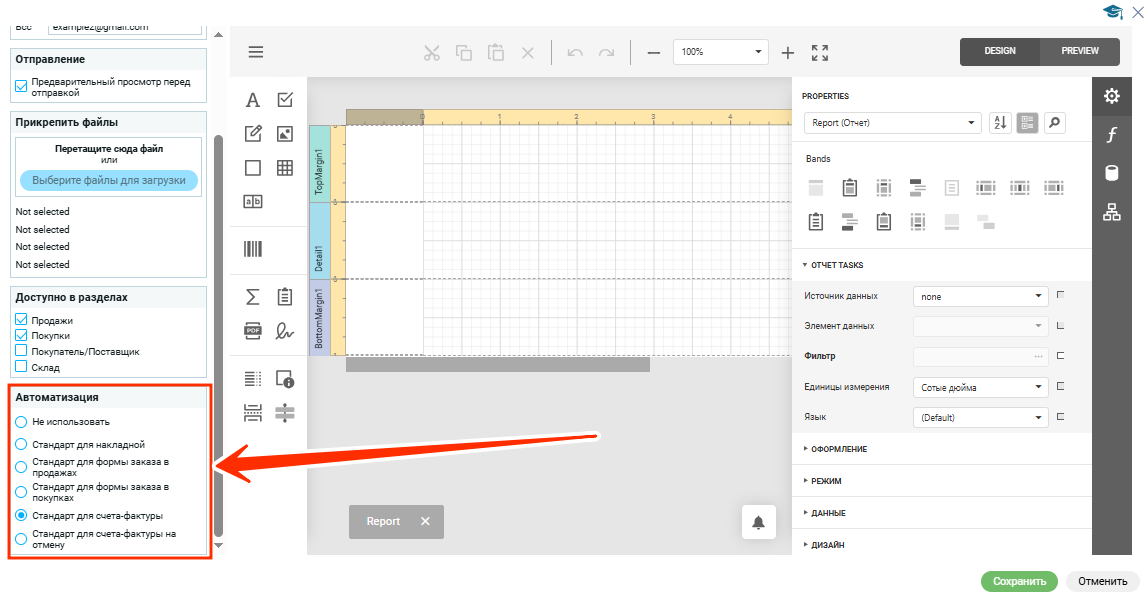Viewport: 1148px width, 598px height.
Task: Open the Field List database panel
Action: tap(1111, 173)
